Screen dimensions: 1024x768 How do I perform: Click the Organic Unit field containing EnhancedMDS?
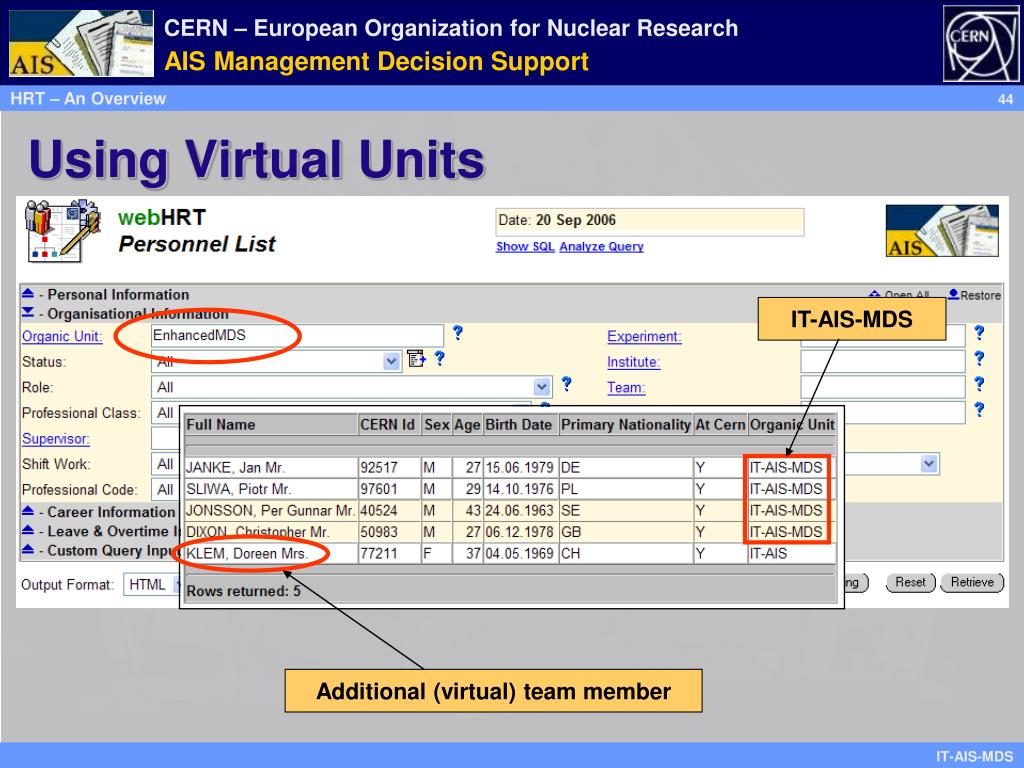tap(297, 336)
